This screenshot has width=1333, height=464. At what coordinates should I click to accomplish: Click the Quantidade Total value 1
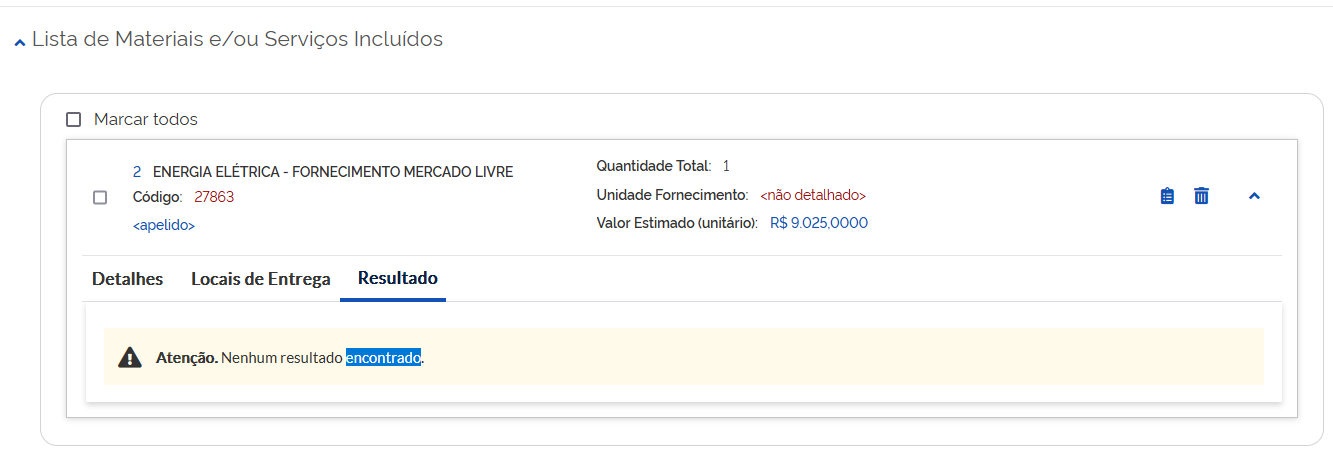[x=726, y=166]
